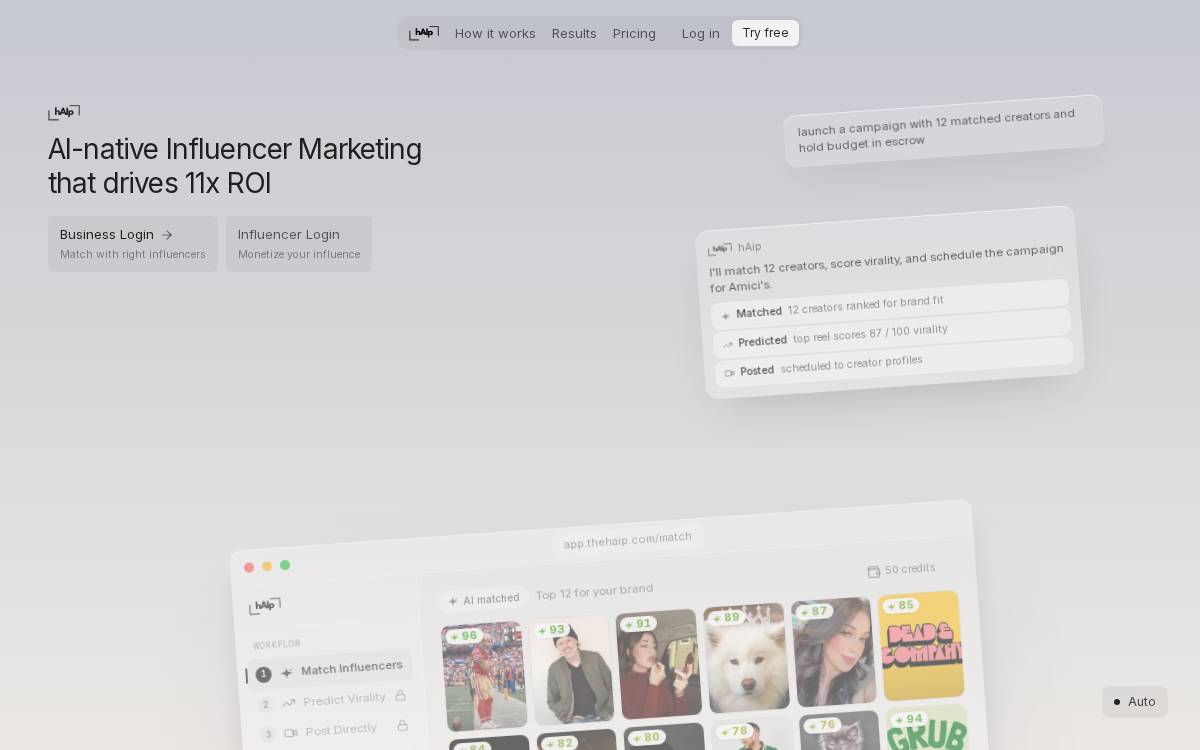Open the Pricing page

(x=634, y=33)
